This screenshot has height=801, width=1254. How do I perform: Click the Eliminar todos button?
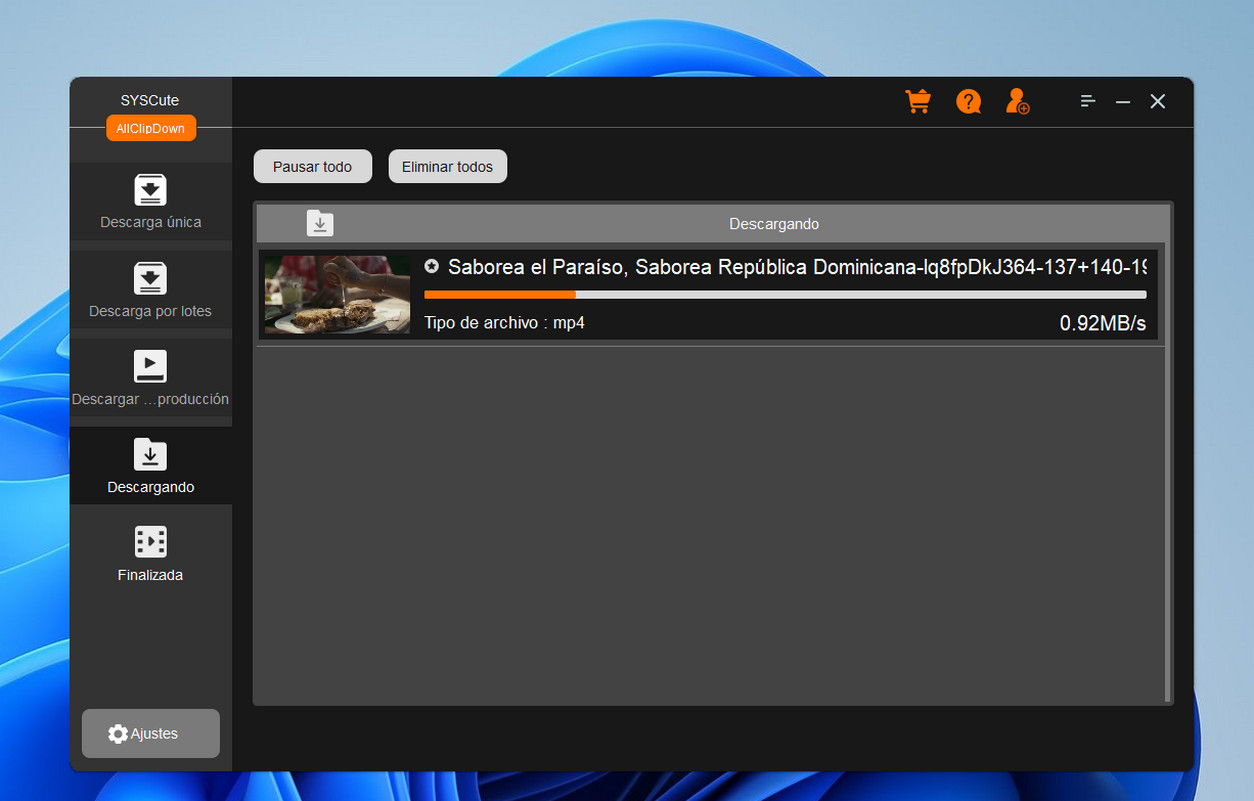pos(447,167)
